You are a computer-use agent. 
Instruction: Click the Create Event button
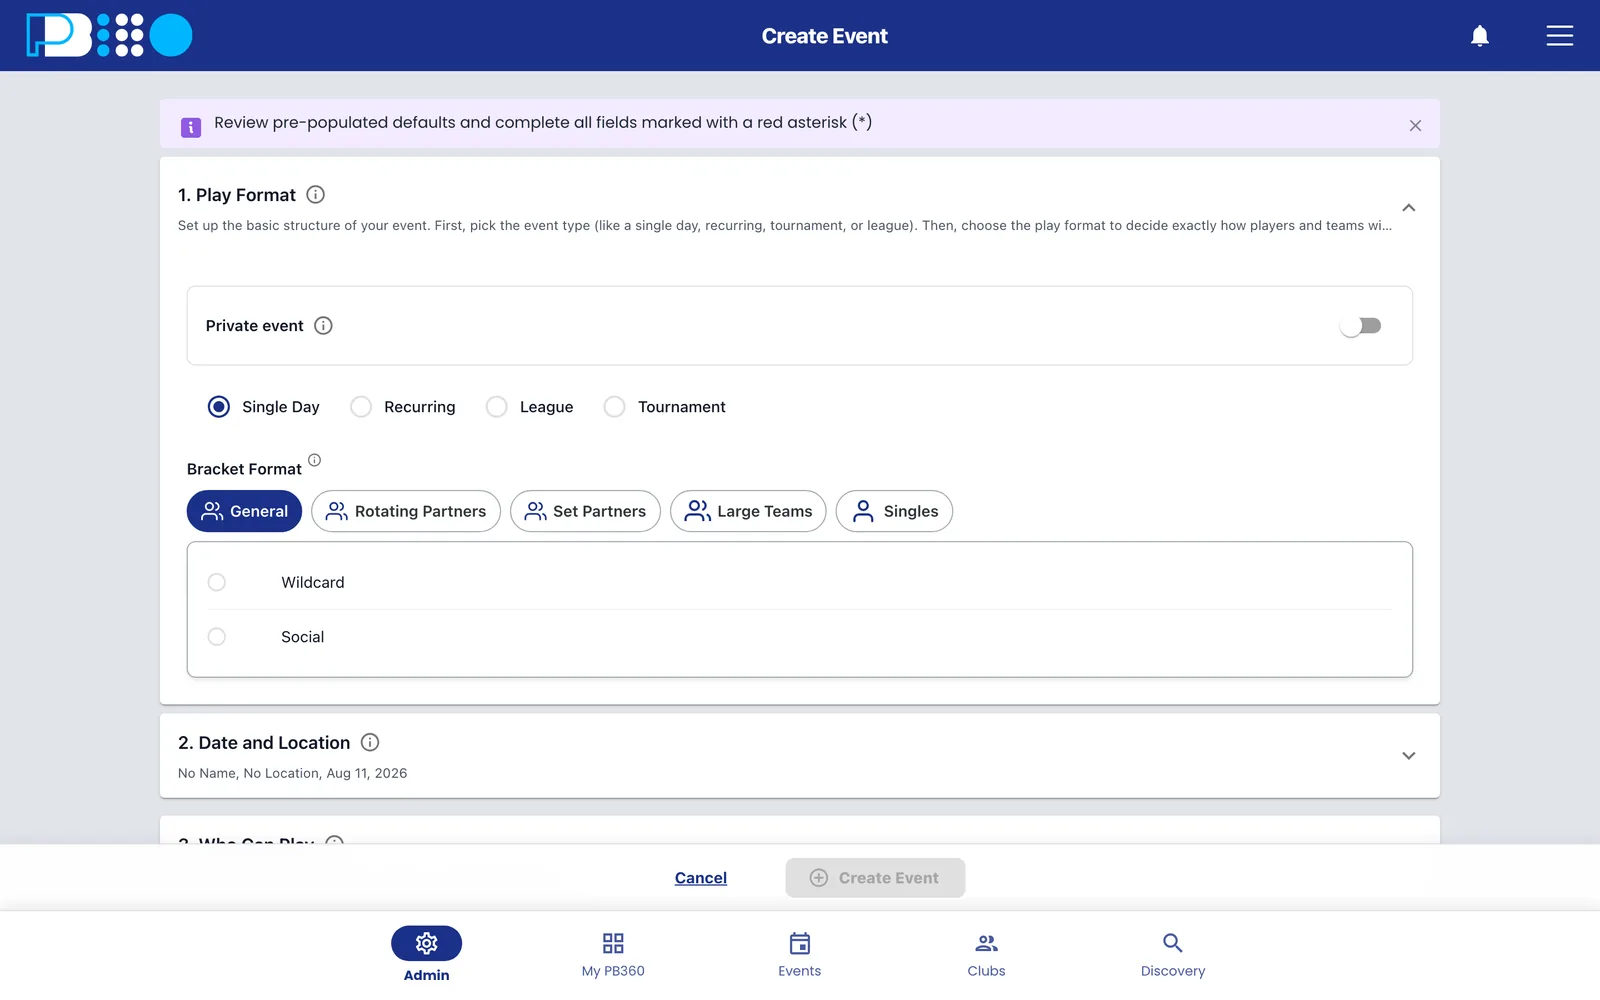point(875,878)
